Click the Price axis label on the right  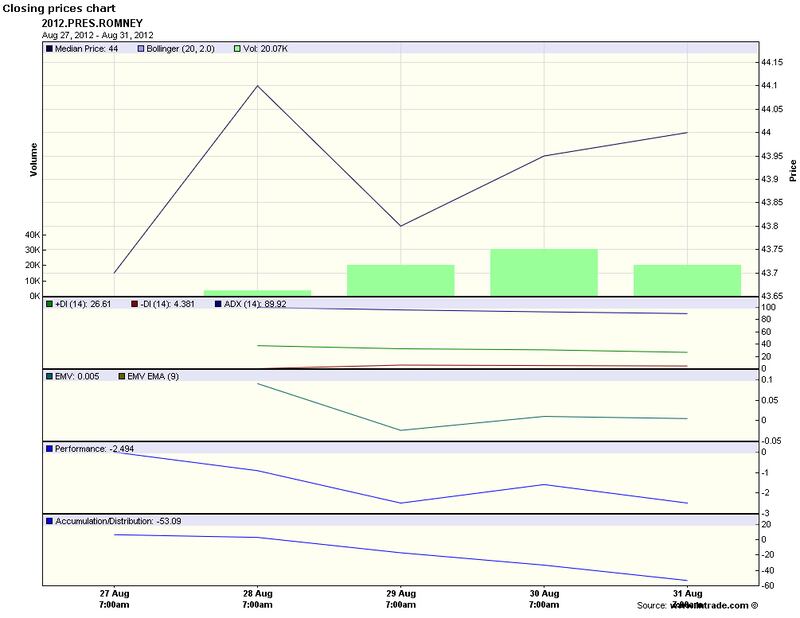[792, 171]
